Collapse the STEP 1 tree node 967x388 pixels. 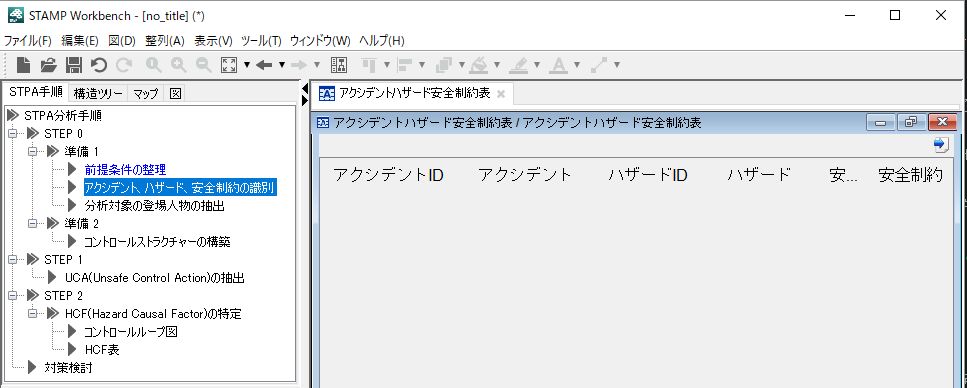[x=13, y=260]
